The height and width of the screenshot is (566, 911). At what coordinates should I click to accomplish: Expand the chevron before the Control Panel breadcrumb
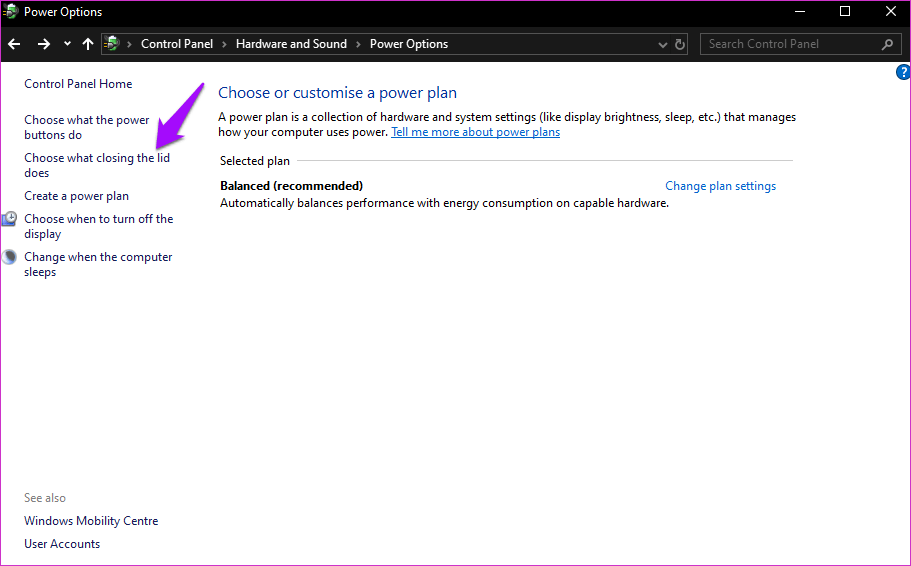(x=129, y=44)
